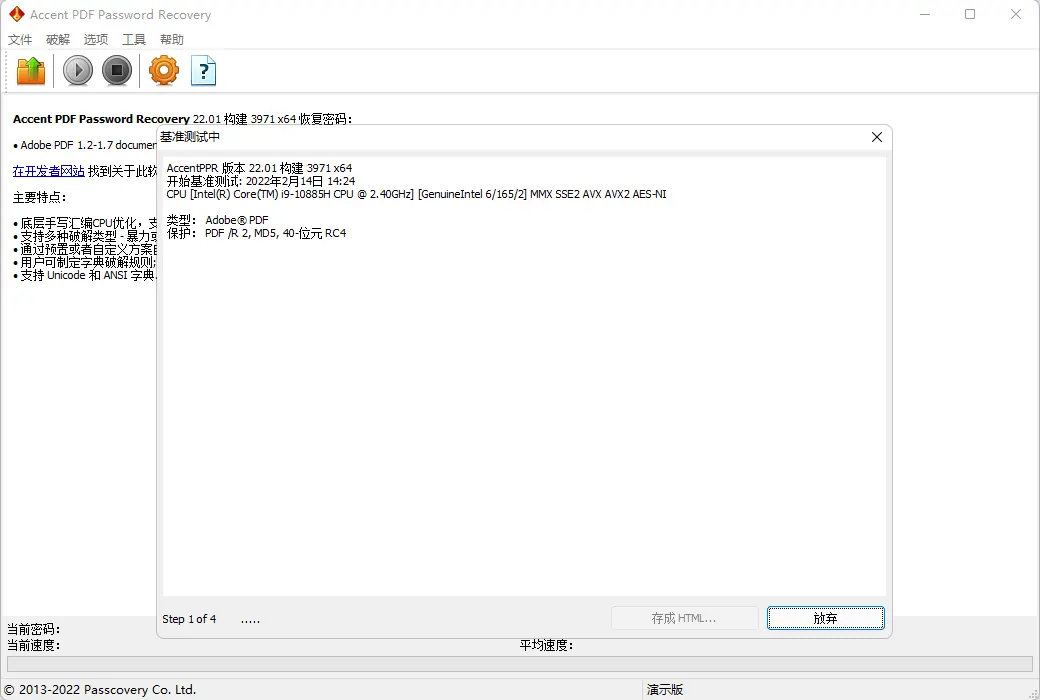1040x700 pixels.
Task: Open the 帮助 menu
Action: click(x=172, y=40)
